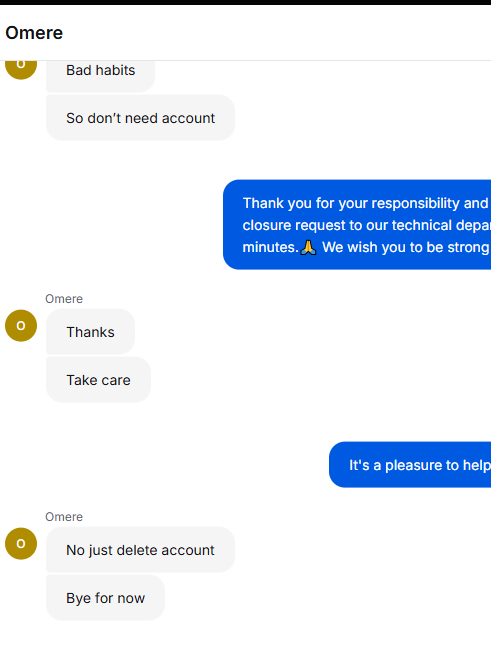Click the black bar at window top
The height and width of the screenshot is (648, 491).
pyautogui.click(x=246, y=2)
